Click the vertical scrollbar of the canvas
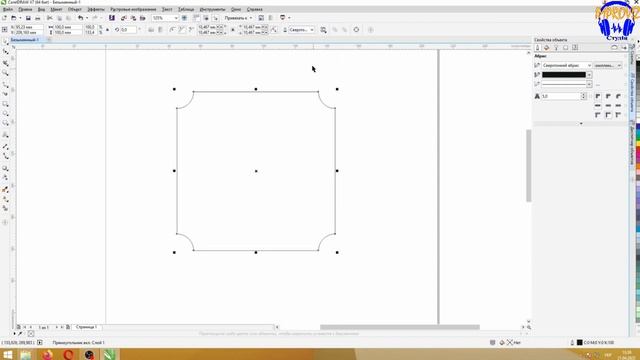The image size is (640, 360). [529, 165]
